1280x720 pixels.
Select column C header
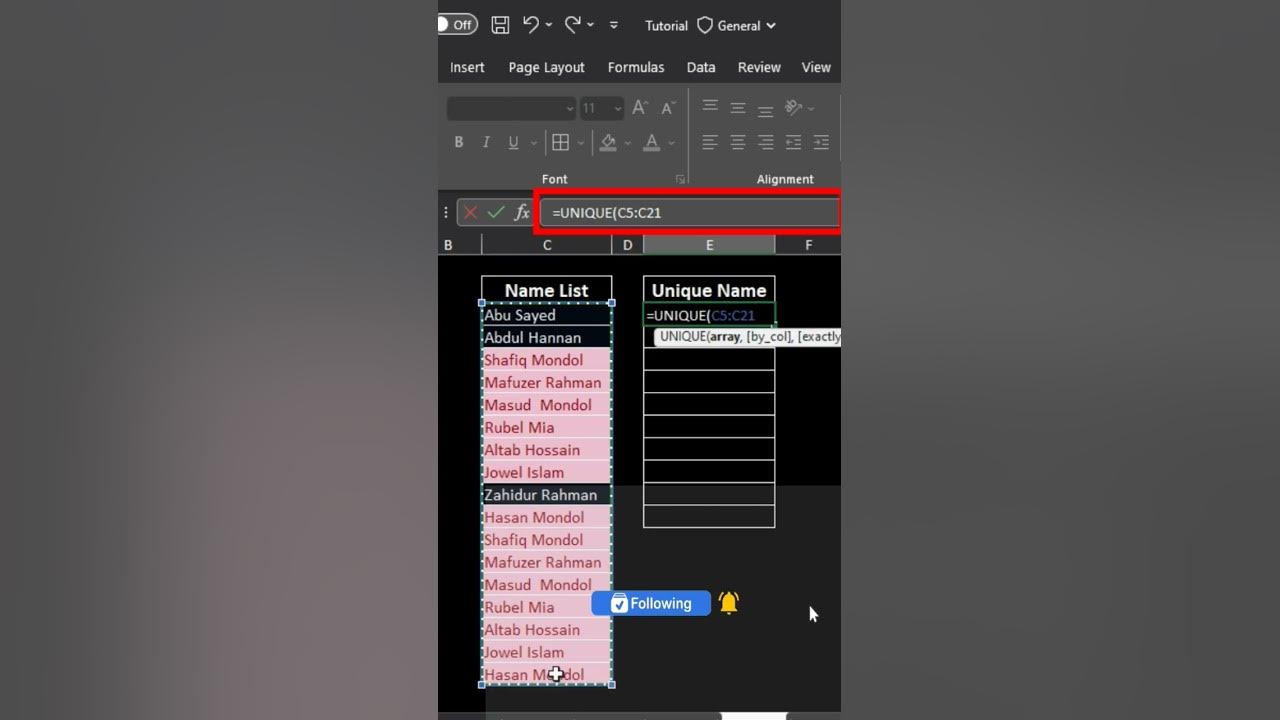547,245
